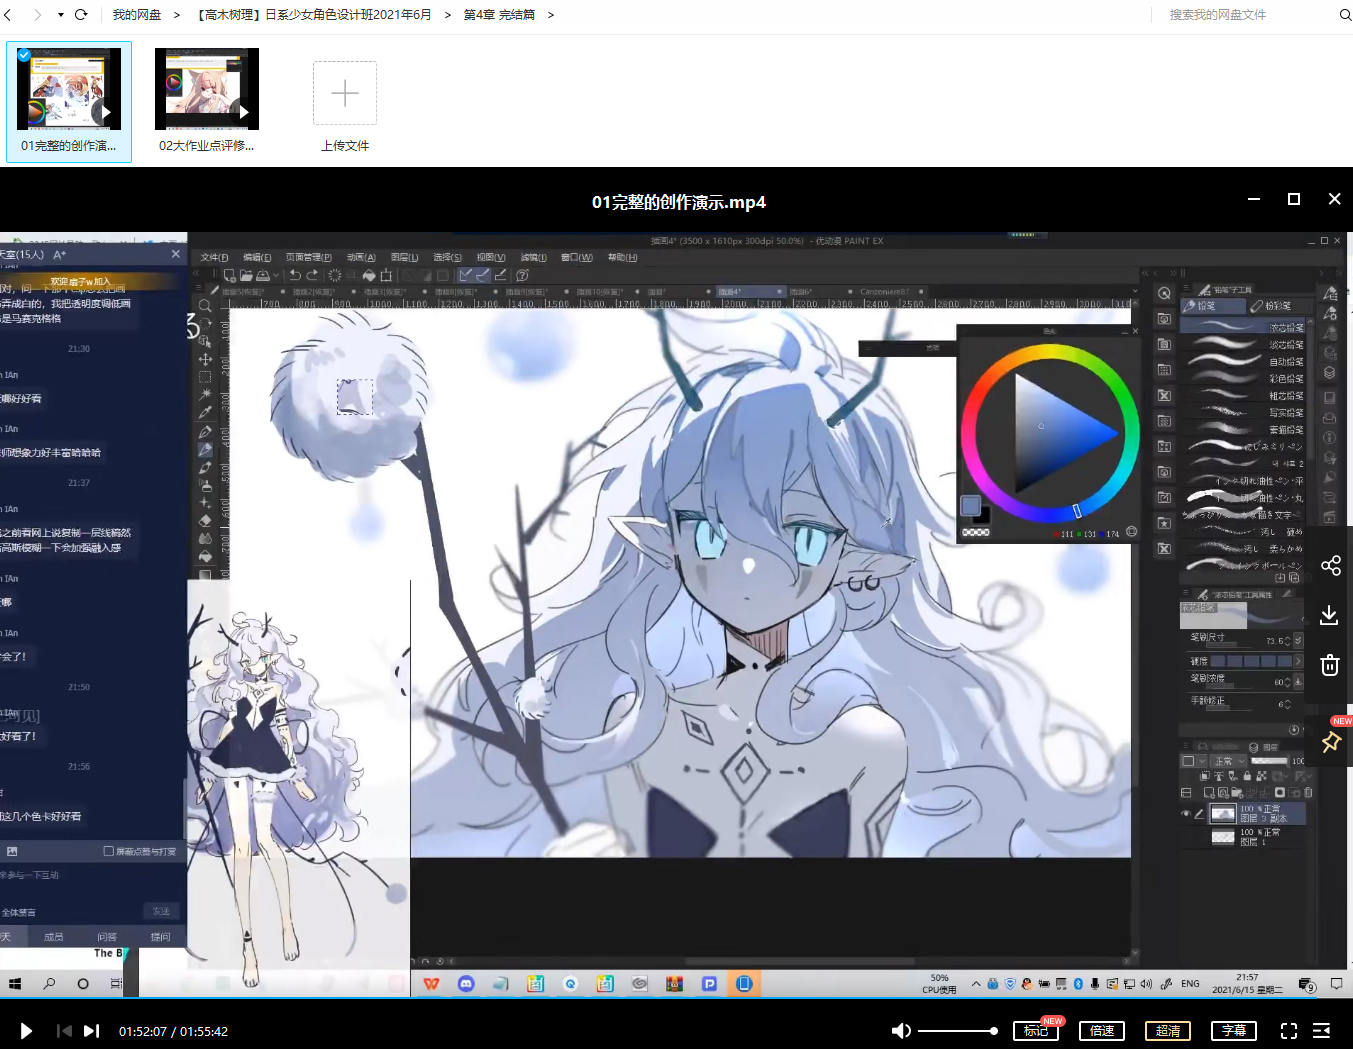Go to the previous video
Viewport: 1353px width, 1049px height.
[64, 1031]
